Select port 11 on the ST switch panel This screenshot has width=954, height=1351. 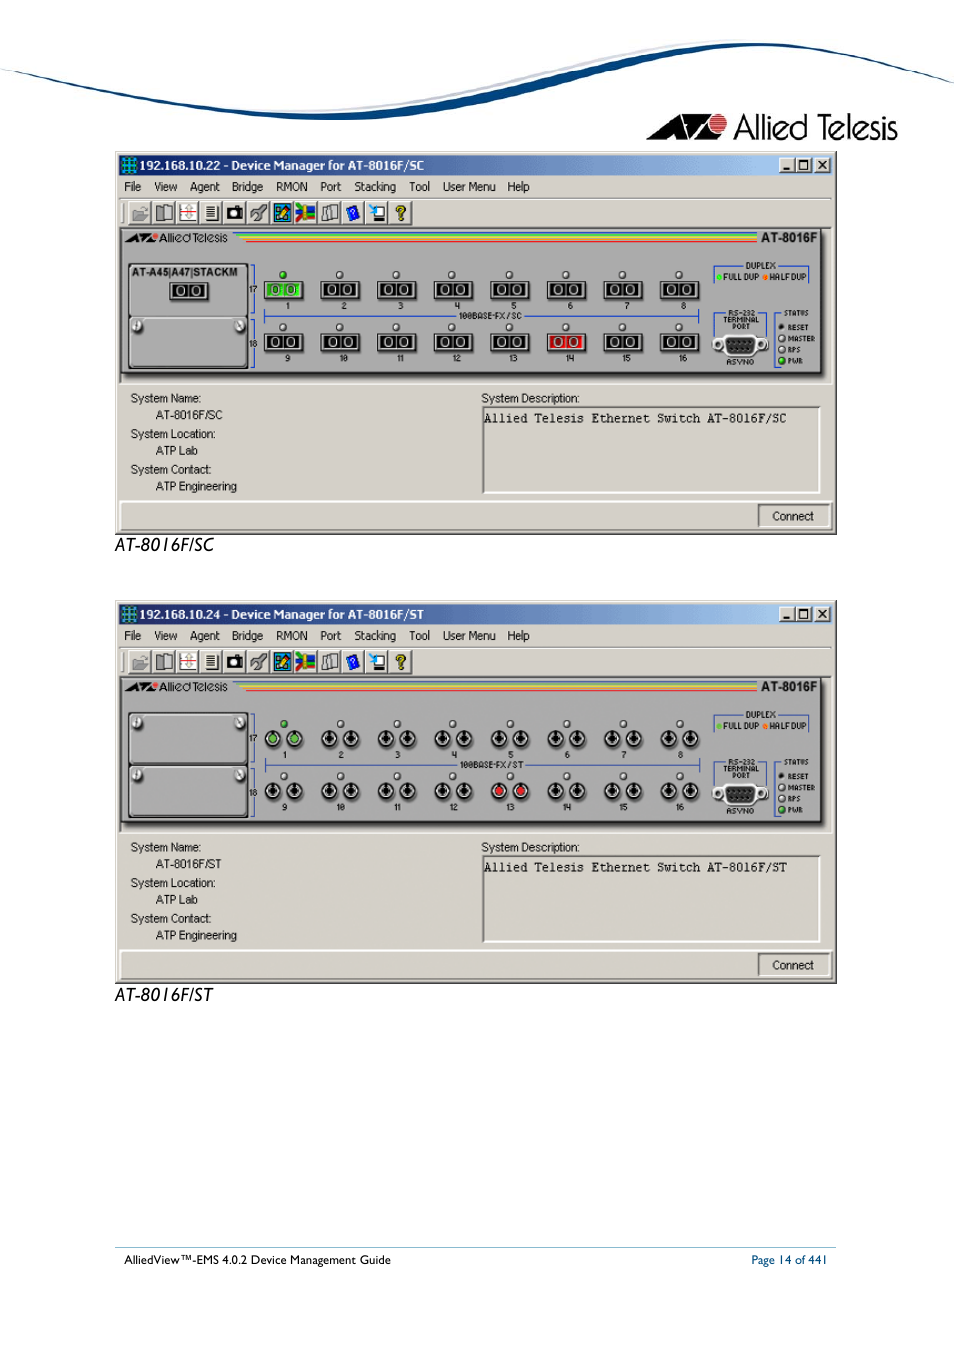click(x=397, y=791)
